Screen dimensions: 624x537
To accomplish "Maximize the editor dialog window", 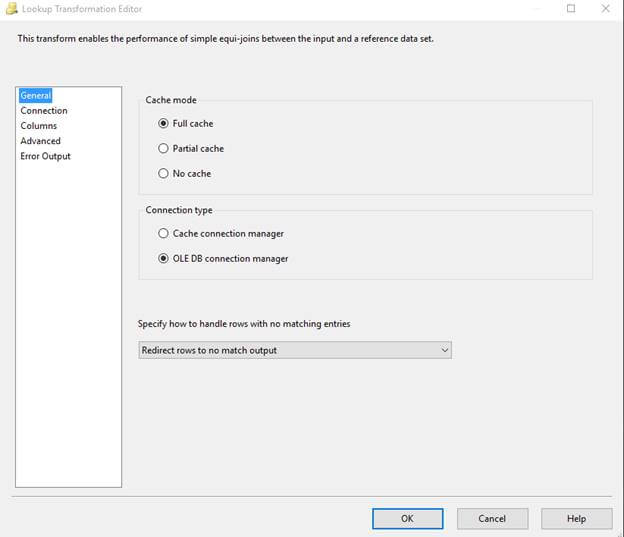I will click(571, 9).
